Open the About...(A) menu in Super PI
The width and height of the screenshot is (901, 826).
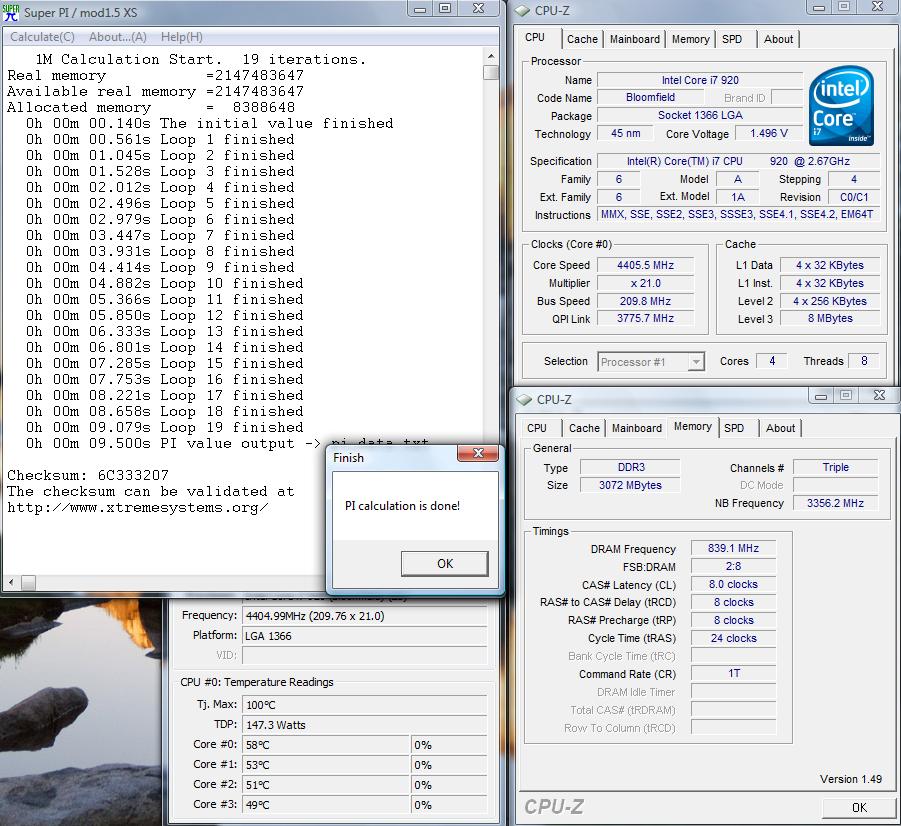pyautogui.click(x=118, y=37)
